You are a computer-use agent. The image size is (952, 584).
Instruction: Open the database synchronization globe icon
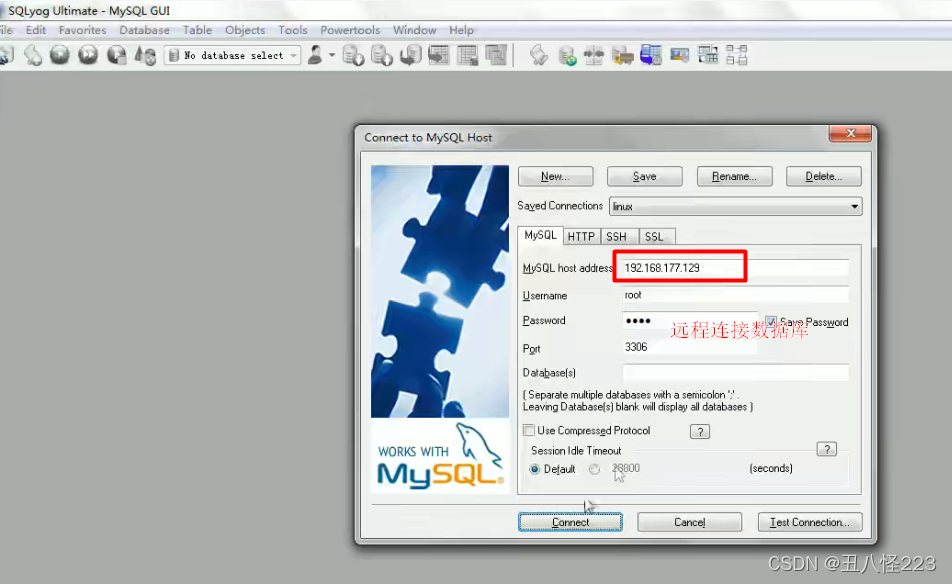566,55
